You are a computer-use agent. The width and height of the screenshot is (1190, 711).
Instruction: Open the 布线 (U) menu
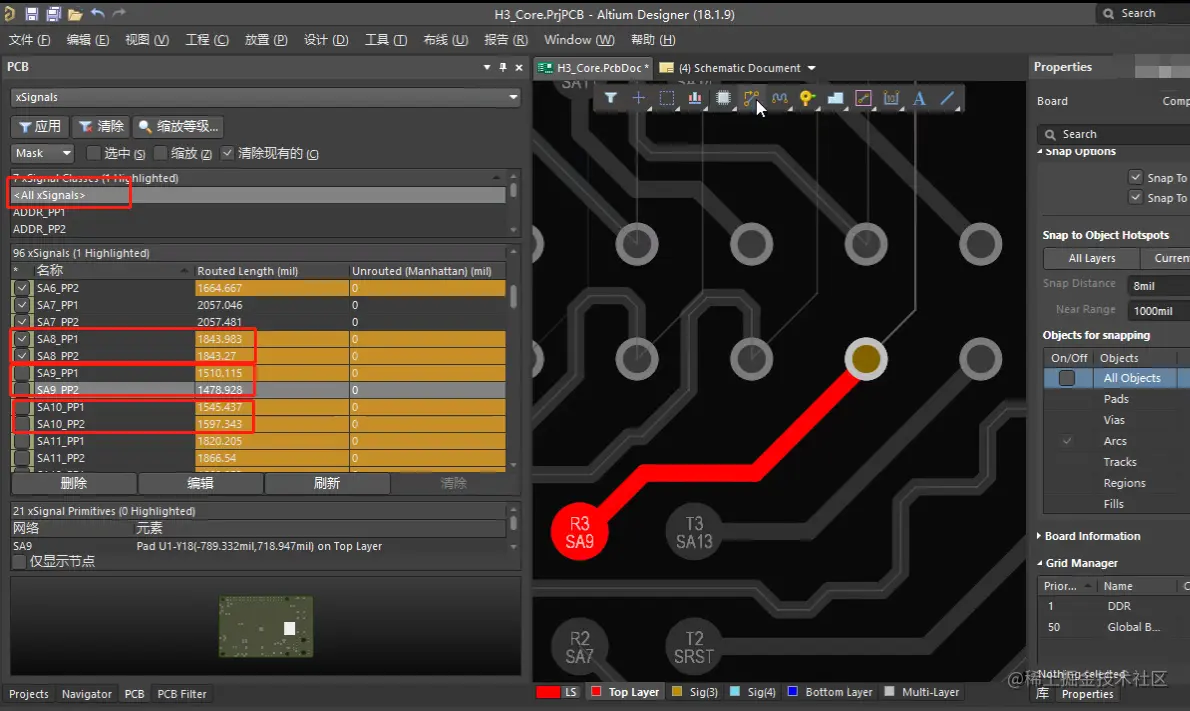click(445, 39)
